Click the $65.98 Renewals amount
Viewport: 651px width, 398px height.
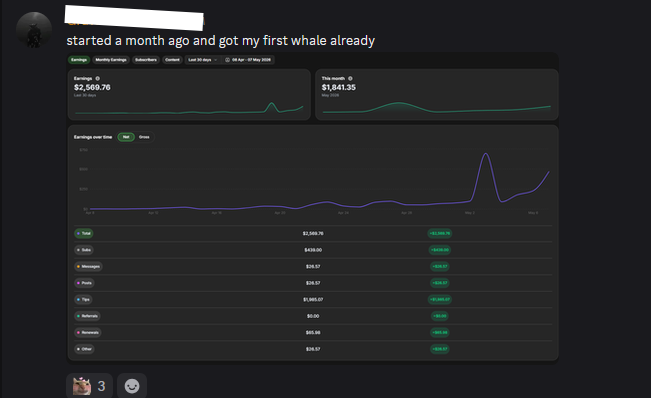(x=313, y=332)
